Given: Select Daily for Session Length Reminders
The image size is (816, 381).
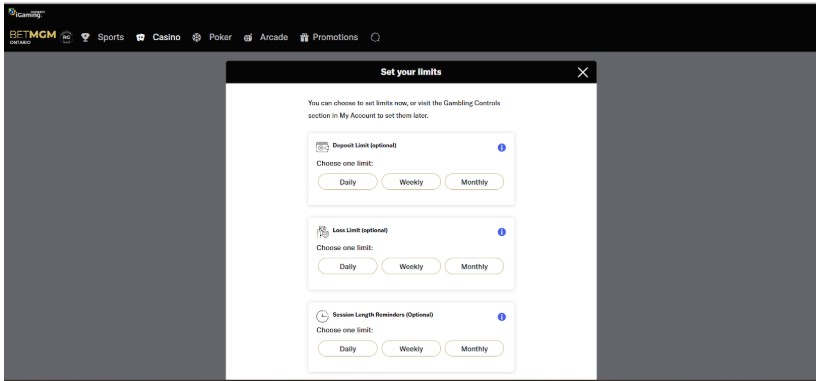Looking at the screenshot, I should pos(348,349).
